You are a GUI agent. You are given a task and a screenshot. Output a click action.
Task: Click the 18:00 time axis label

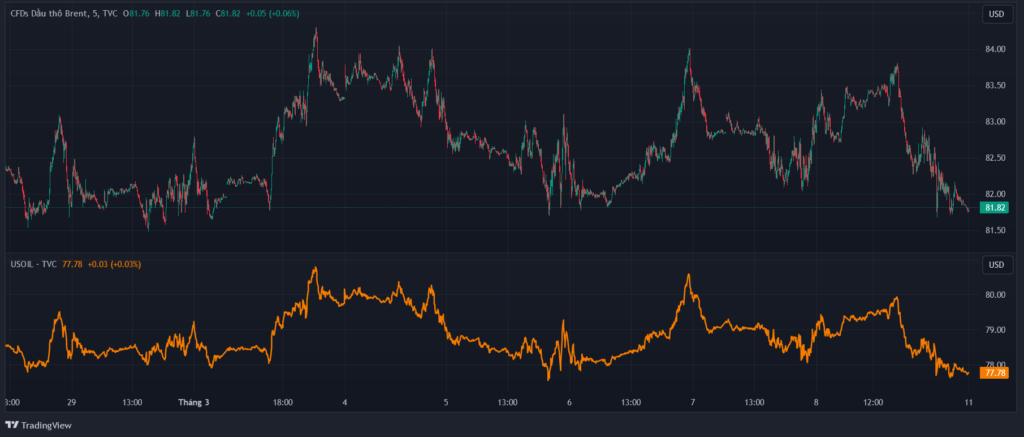coord(283,402)
